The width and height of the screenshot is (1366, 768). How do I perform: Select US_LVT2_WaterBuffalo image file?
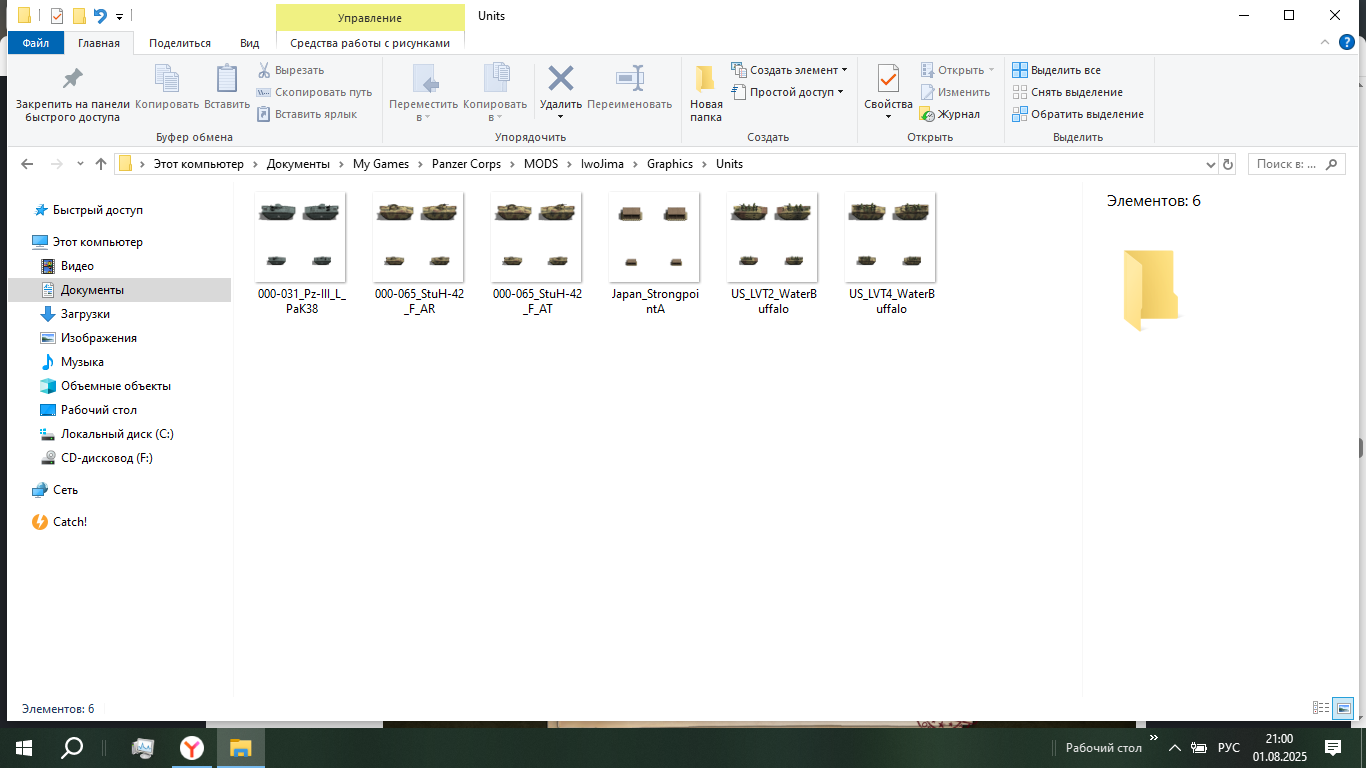pyautogui.click(x=772, y=253)
